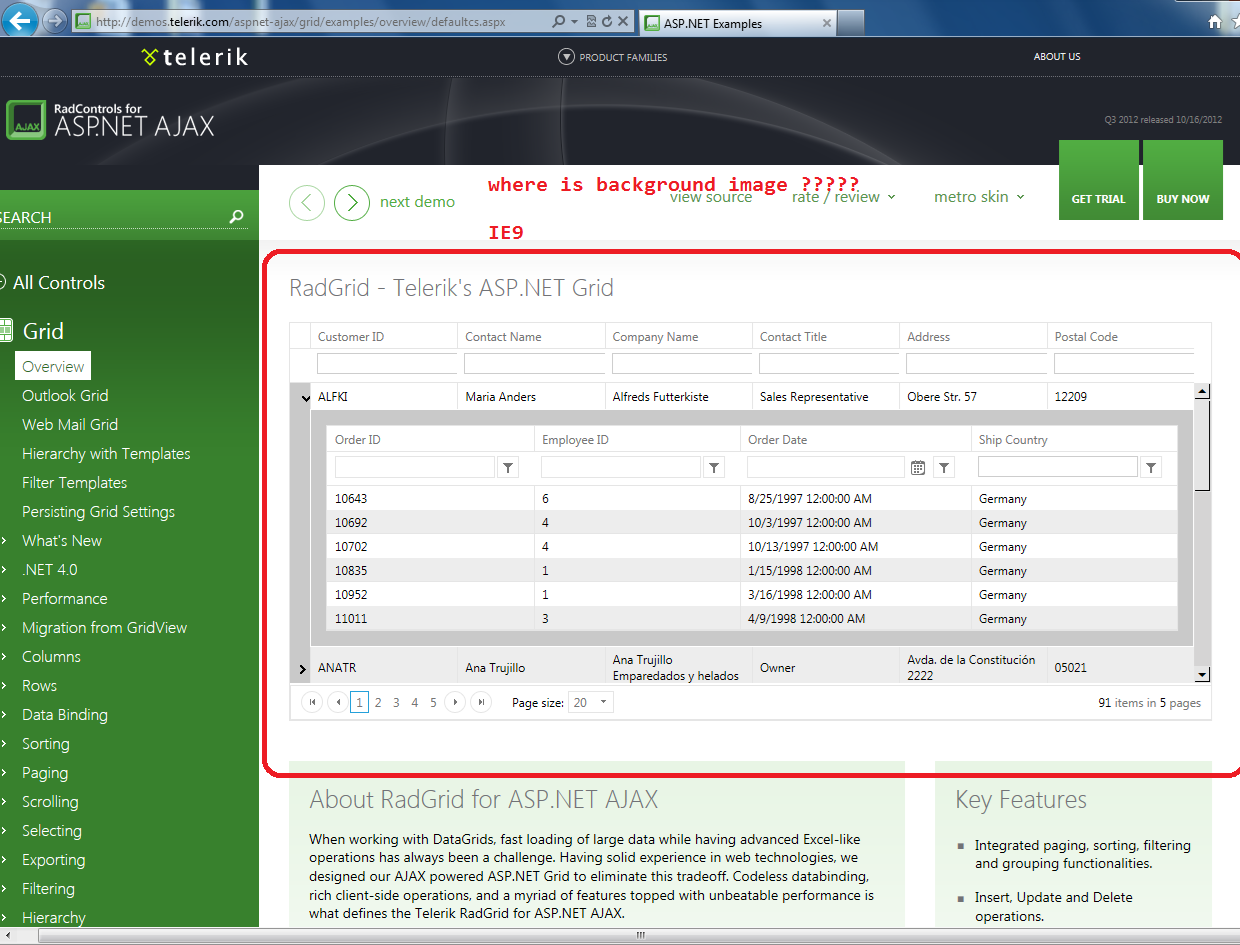
Task: Expand the ANATR row detail
Action: pyautogui.click(x=303, y=669)
